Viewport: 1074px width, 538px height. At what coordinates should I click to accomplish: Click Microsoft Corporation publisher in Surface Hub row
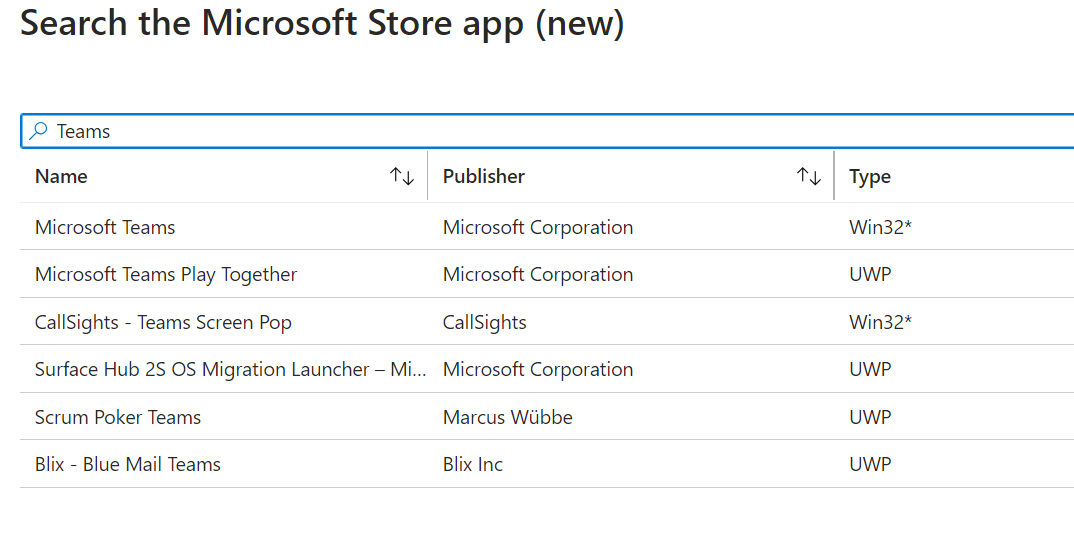(x=538, y=369)
